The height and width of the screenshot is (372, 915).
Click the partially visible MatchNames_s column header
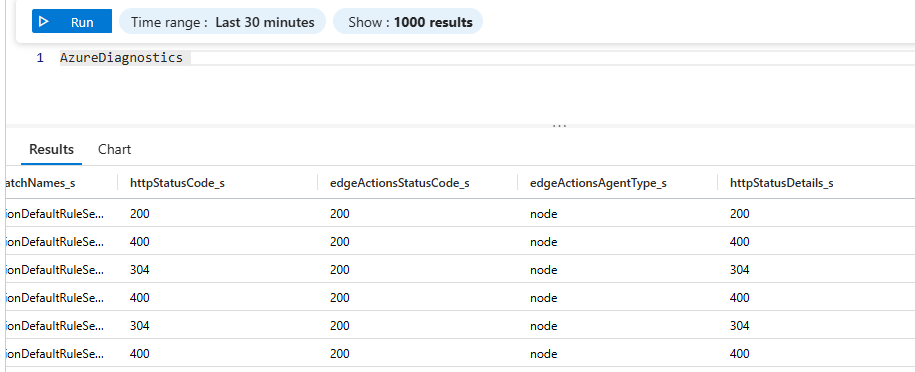coord(39,183)
